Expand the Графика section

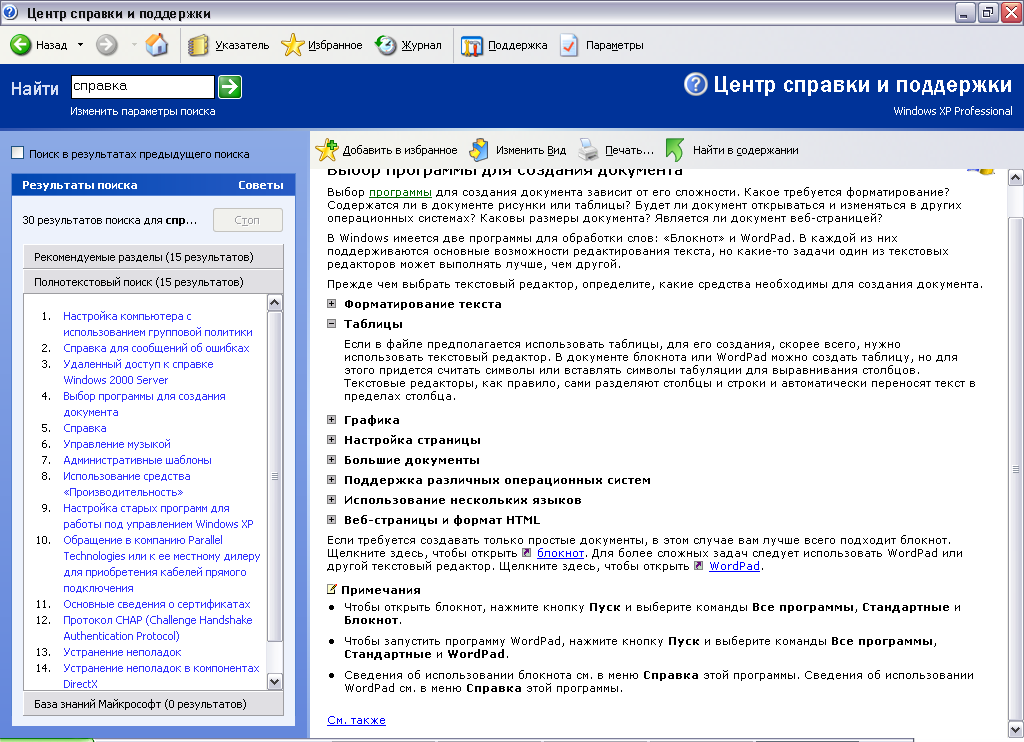[332, 419]
